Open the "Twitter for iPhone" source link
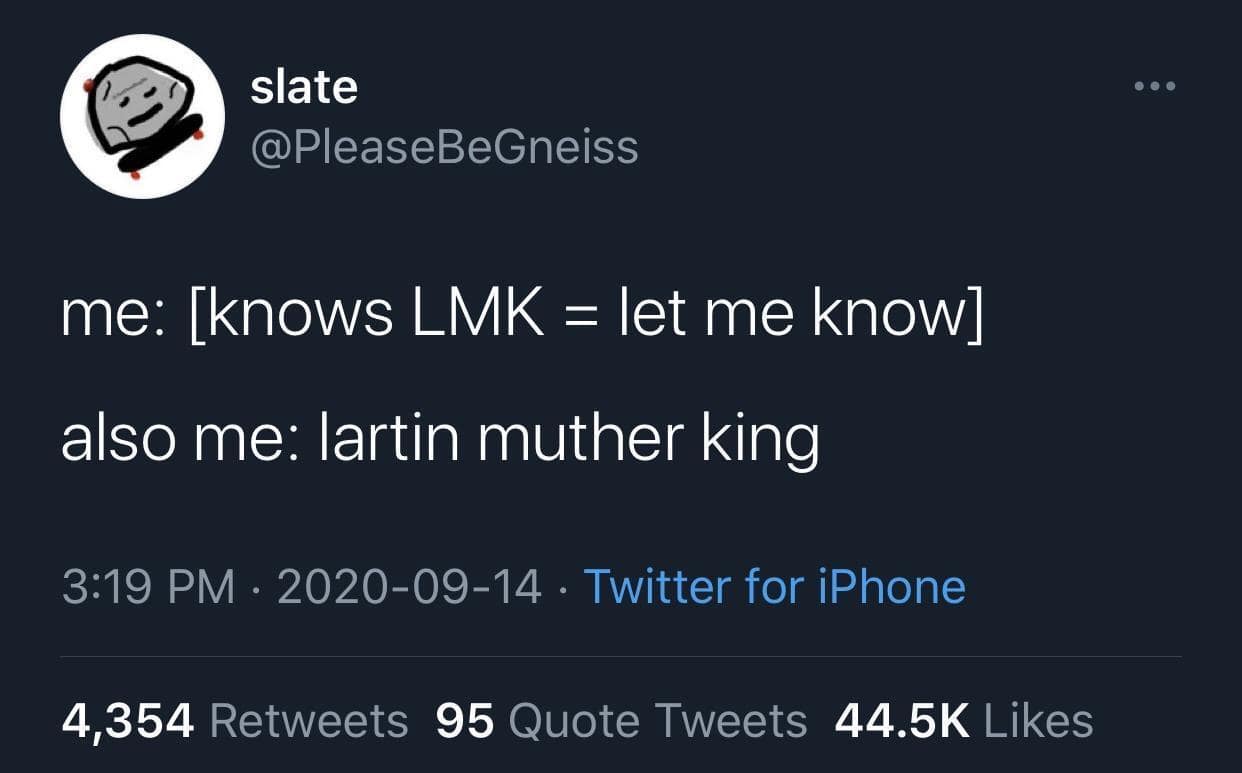Screen dimensions: 1242x773 [774, 586]
